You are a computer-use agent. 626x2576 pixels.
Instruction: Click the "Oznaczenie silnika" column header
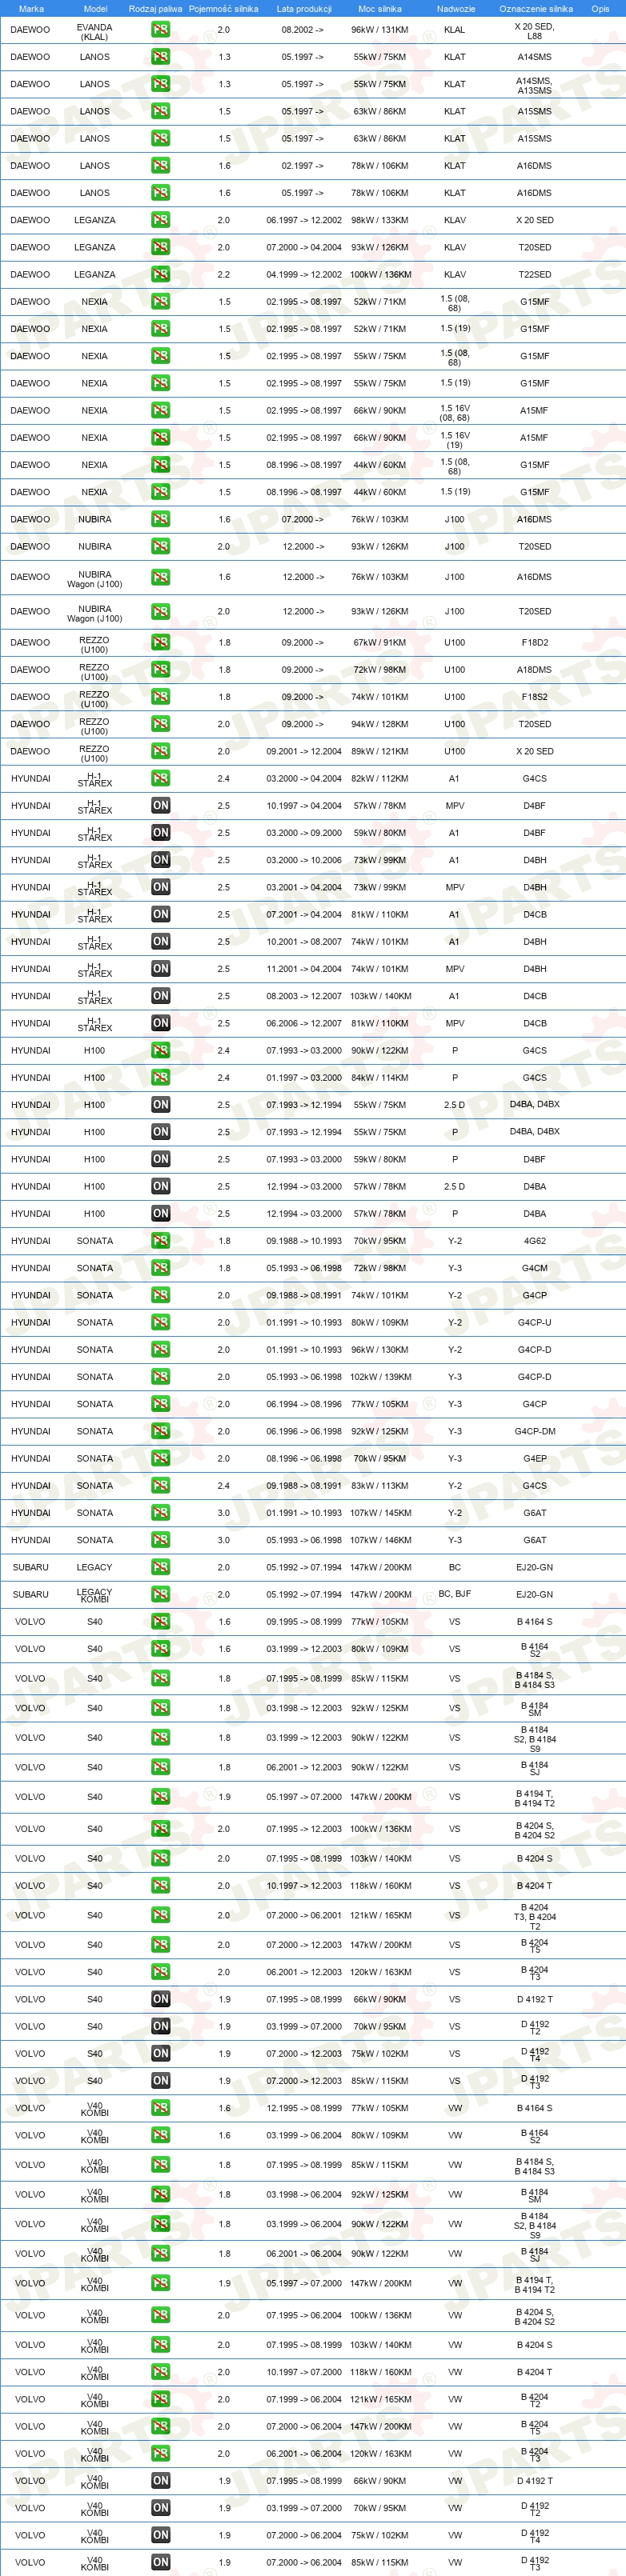click(536, 9)
